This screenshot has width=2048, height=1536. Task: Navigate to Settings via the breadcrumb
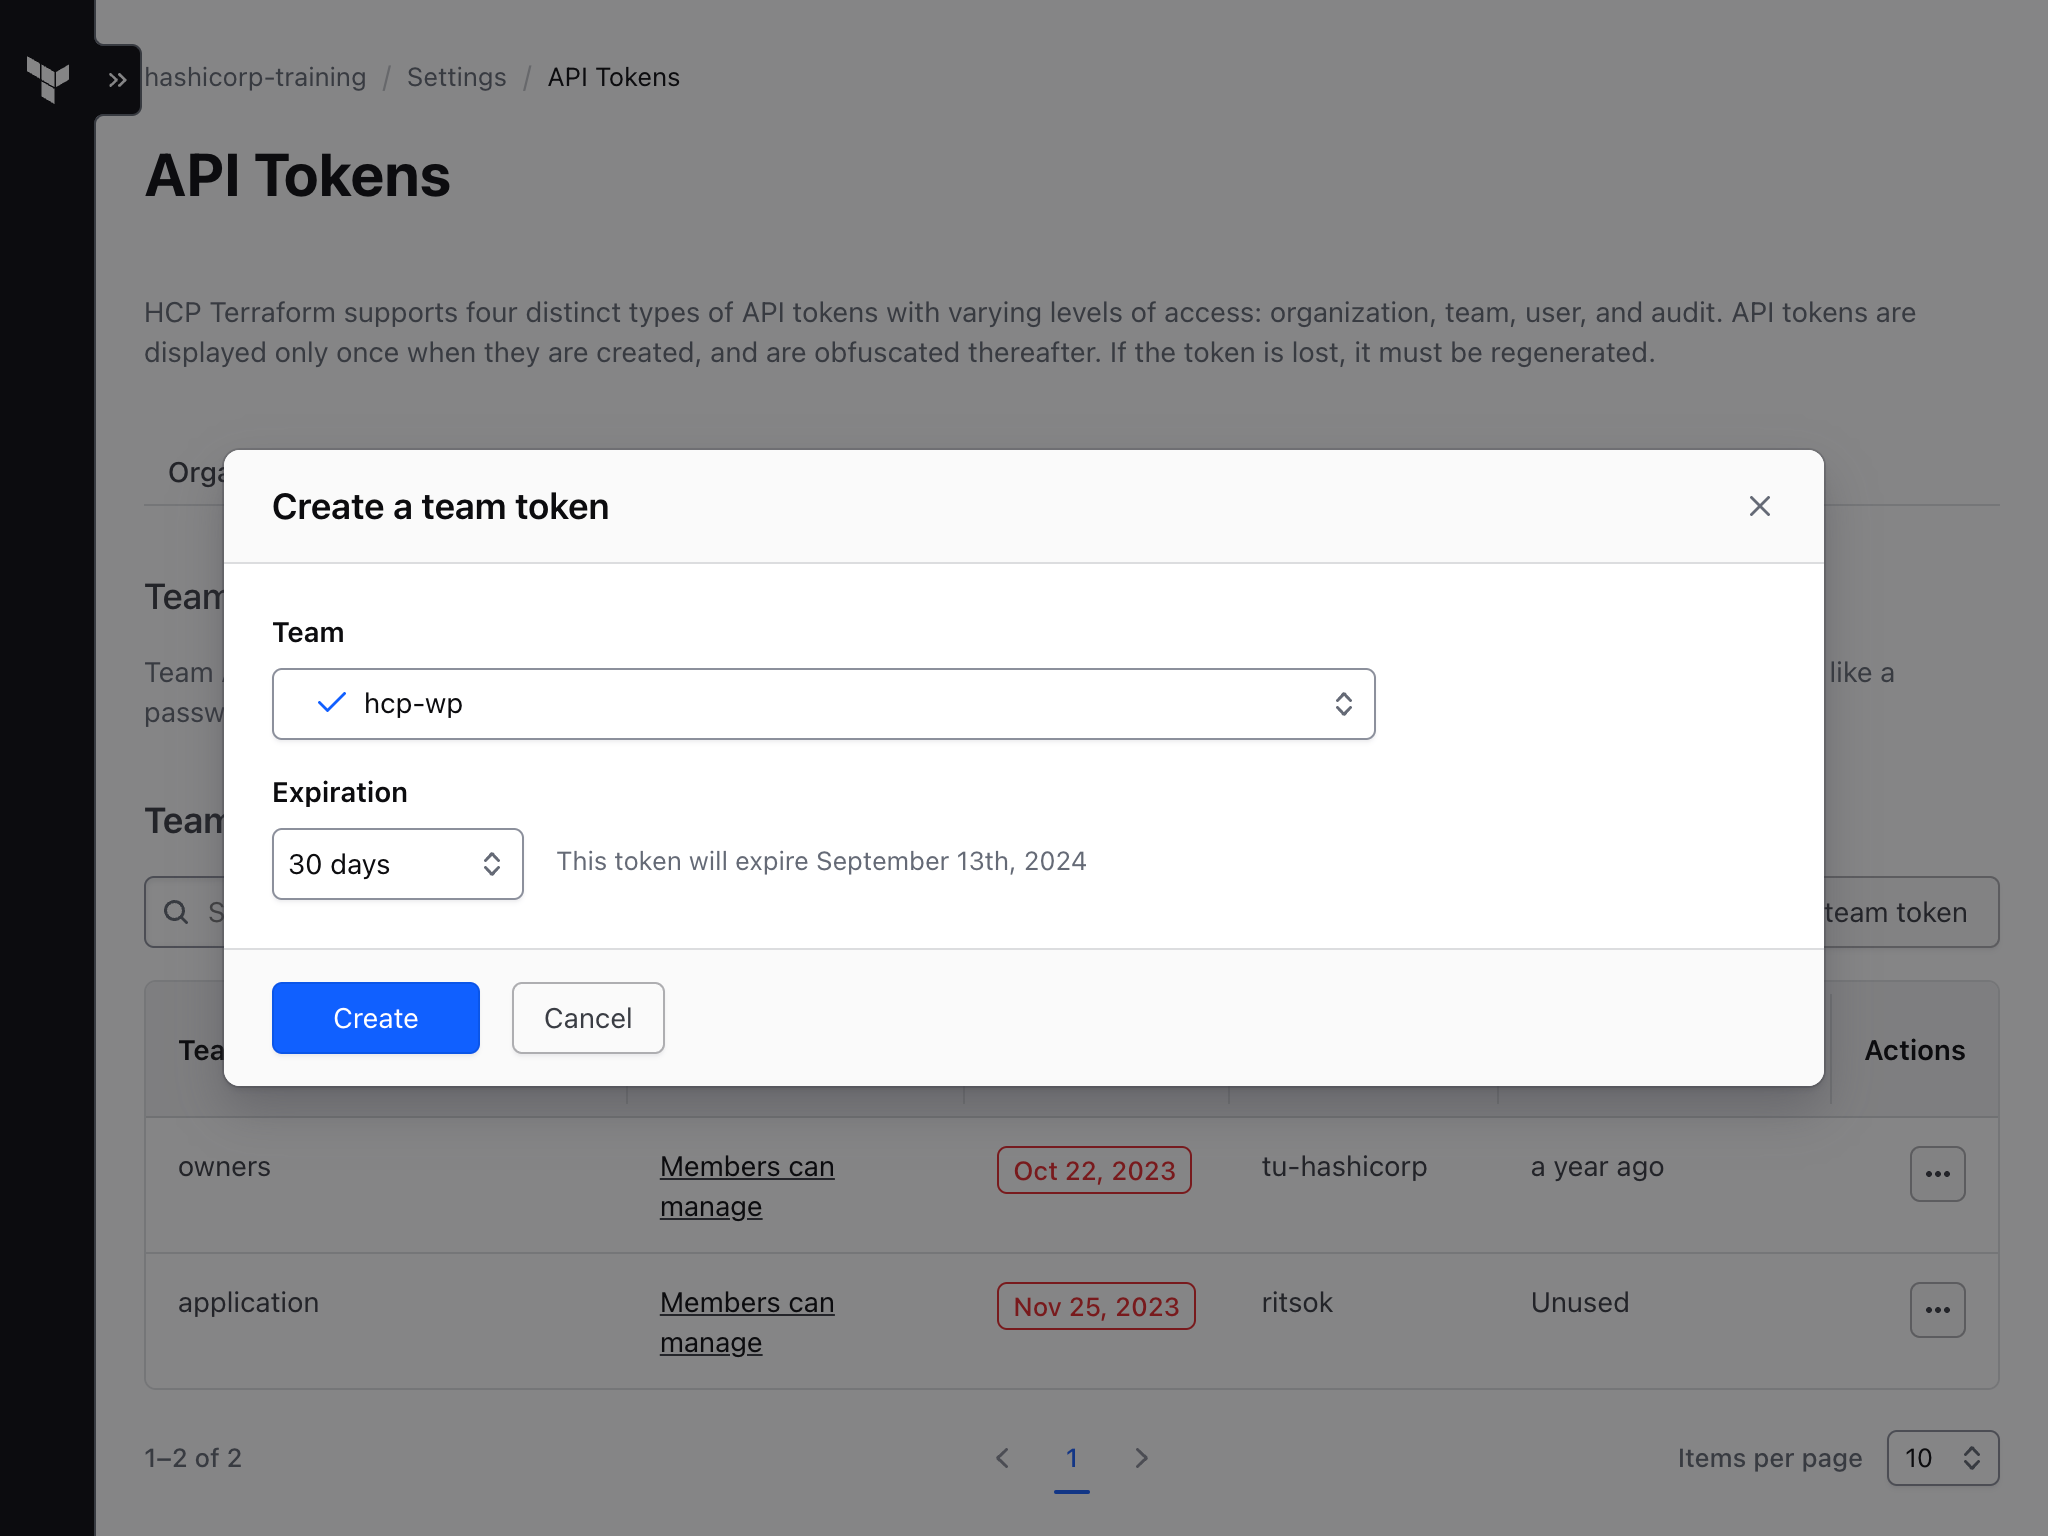coord(456,77)
